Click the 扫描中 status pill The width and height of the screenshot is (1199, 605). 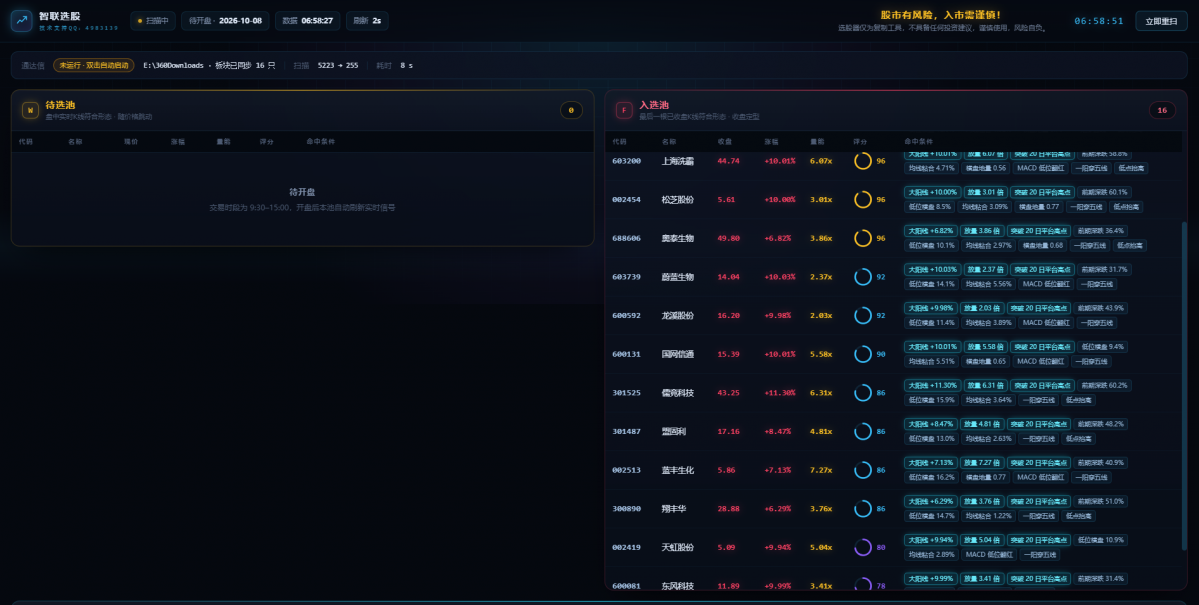pos(153,21)
